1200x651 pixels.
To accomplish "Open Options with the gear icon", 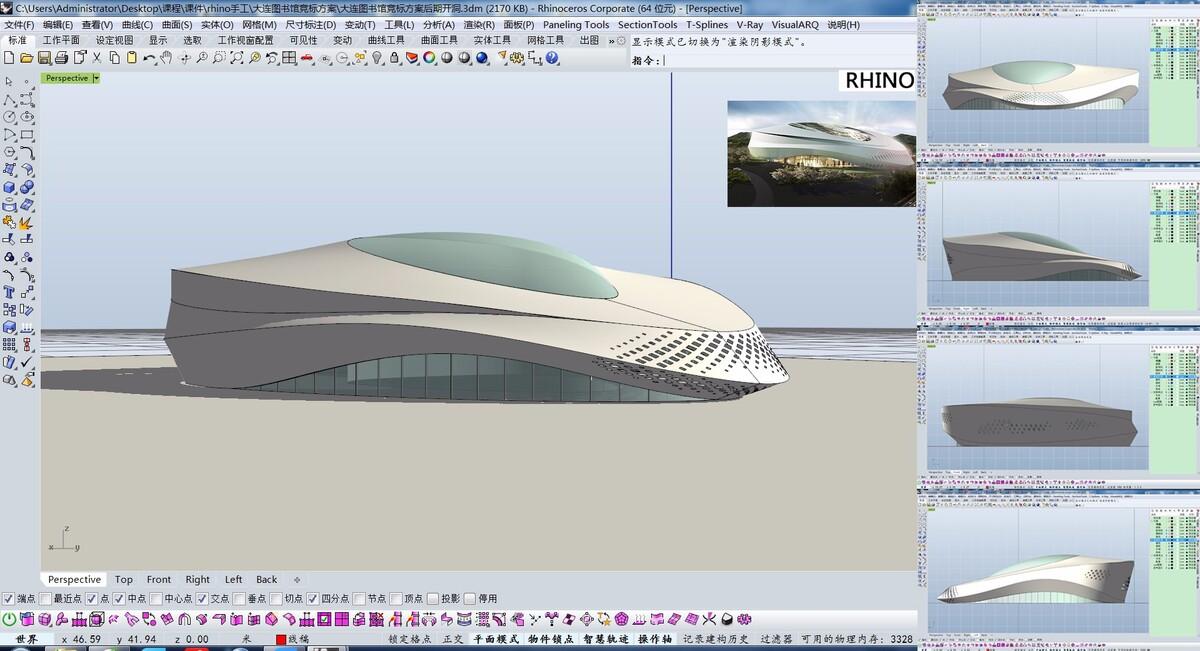I will point(517,58).
